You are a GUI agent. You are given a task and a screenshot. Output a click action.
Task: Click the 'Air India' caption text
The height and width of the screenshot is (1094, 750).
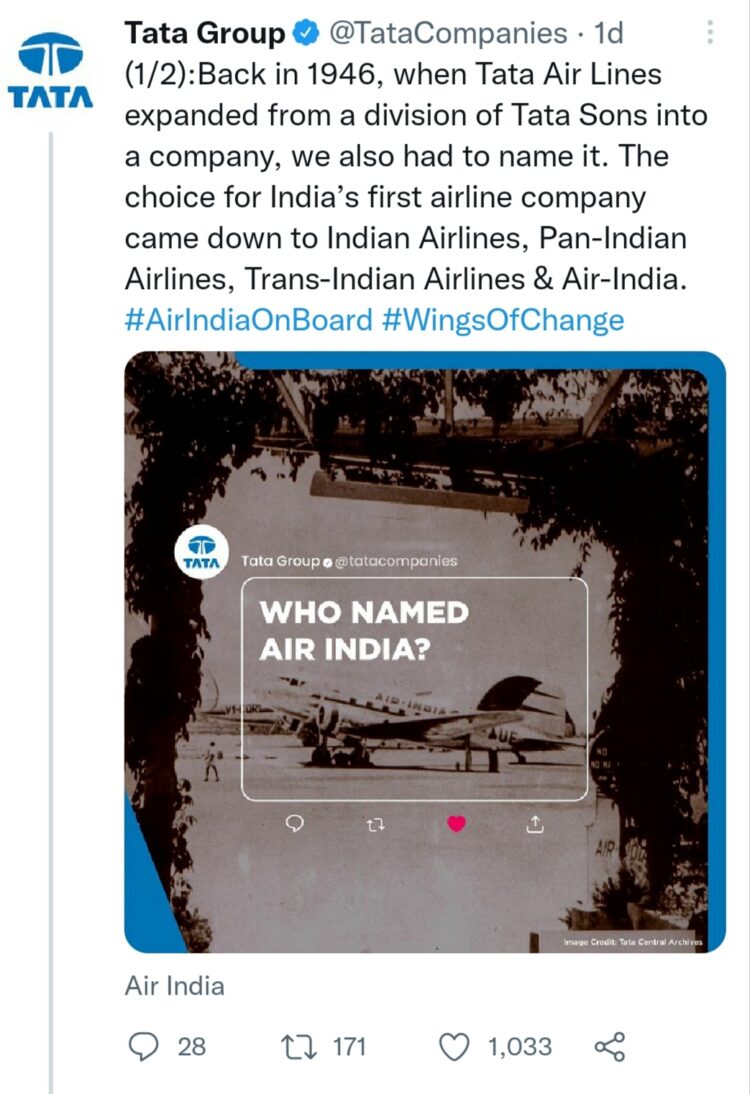click(x=176, y=986)
